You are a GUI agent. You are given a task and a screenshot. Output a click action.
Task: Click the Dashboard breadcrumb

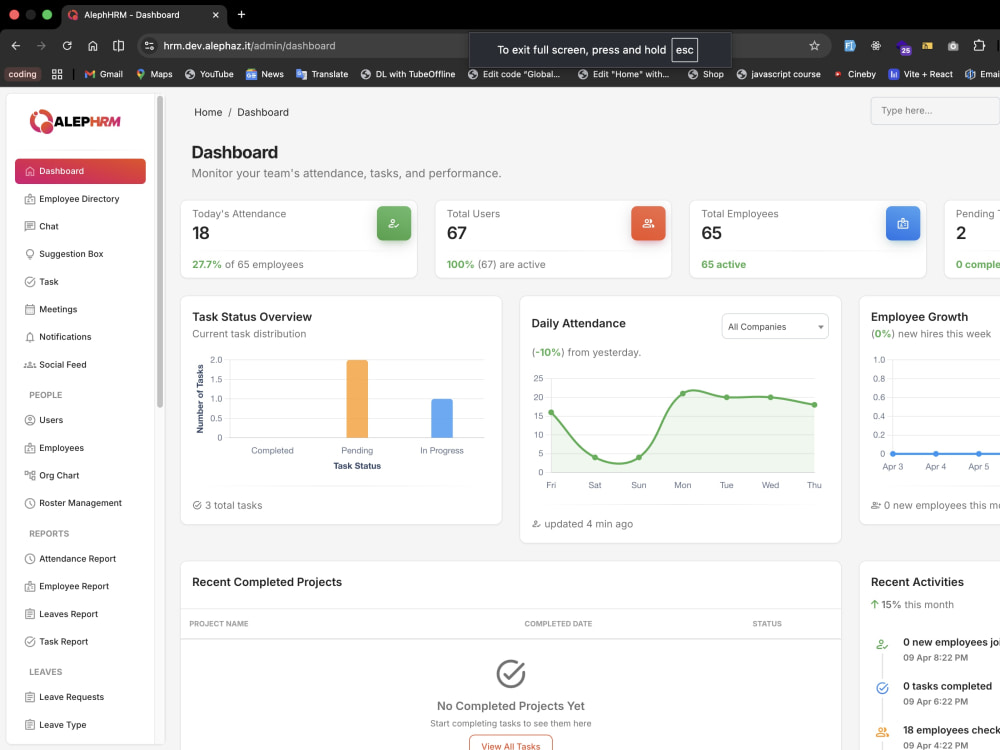pyautogui.click(x=263, y=112)
